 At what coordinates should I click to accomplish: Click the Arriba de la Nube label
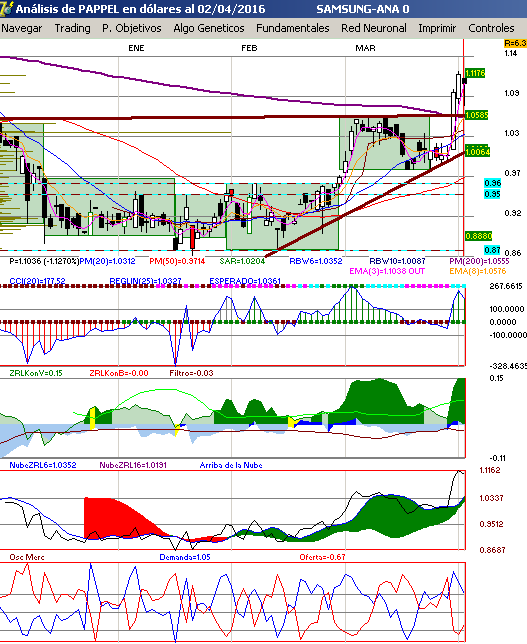click(231, 465)
